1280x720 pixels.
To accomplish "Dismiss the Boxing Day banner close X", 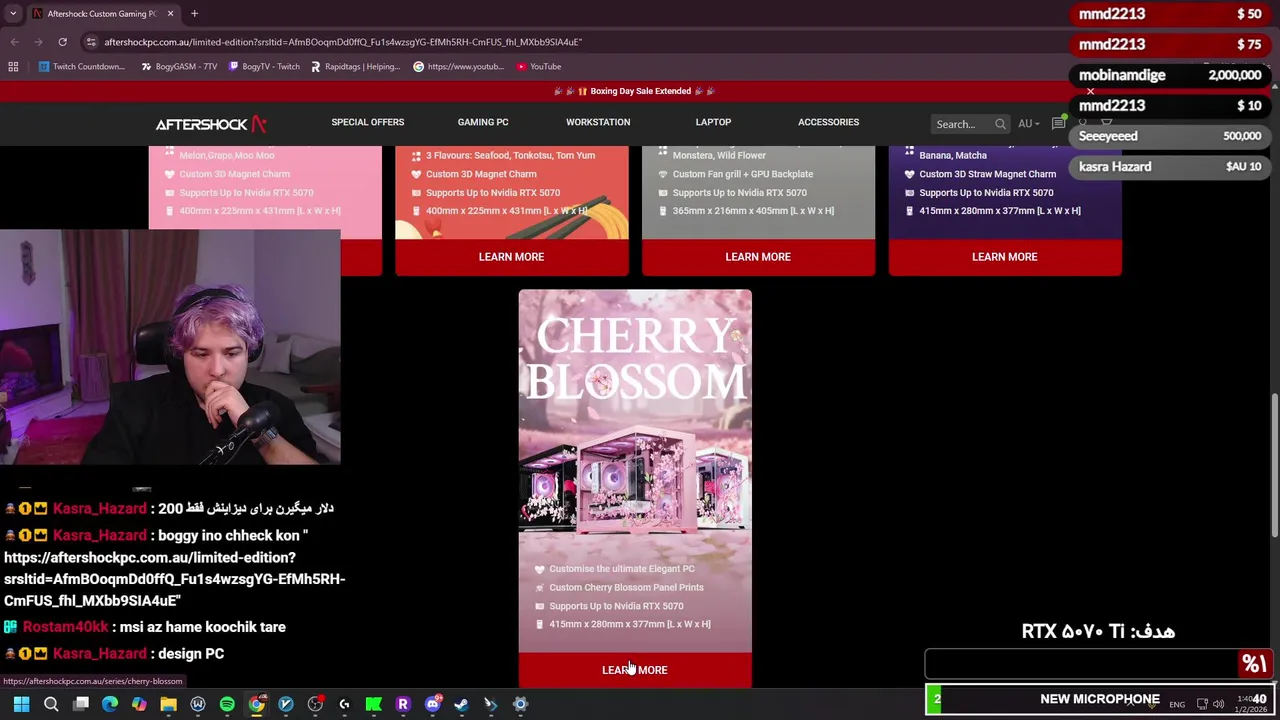I will pos(1090,91).
